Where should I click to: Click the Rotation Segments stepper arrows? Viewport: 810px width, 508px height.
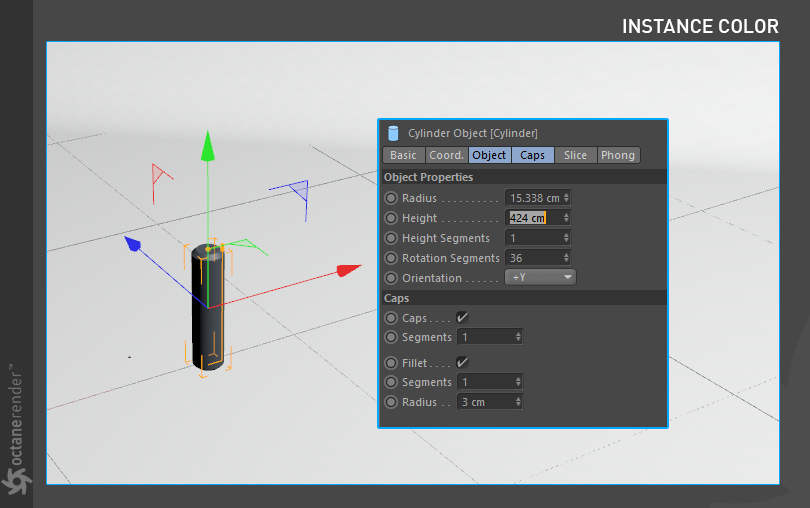[566, 258]
